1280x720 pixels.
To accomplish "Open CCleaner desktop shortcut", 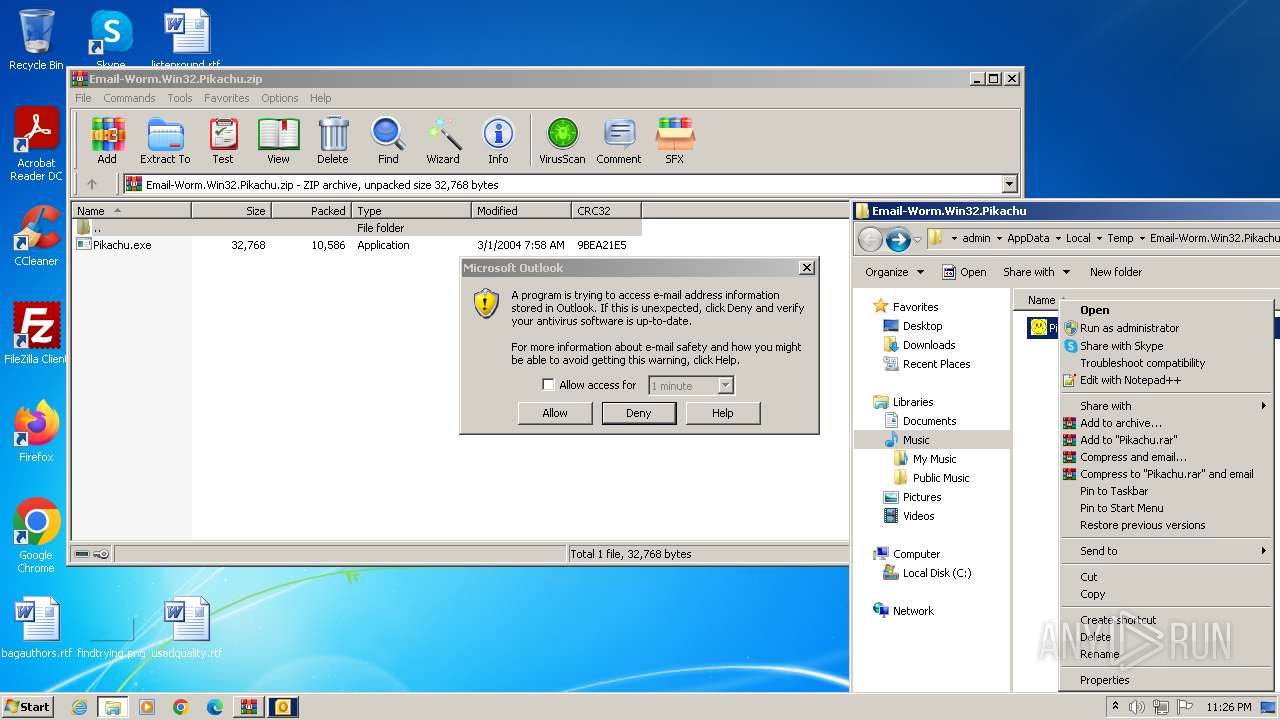I will (36, 236).
